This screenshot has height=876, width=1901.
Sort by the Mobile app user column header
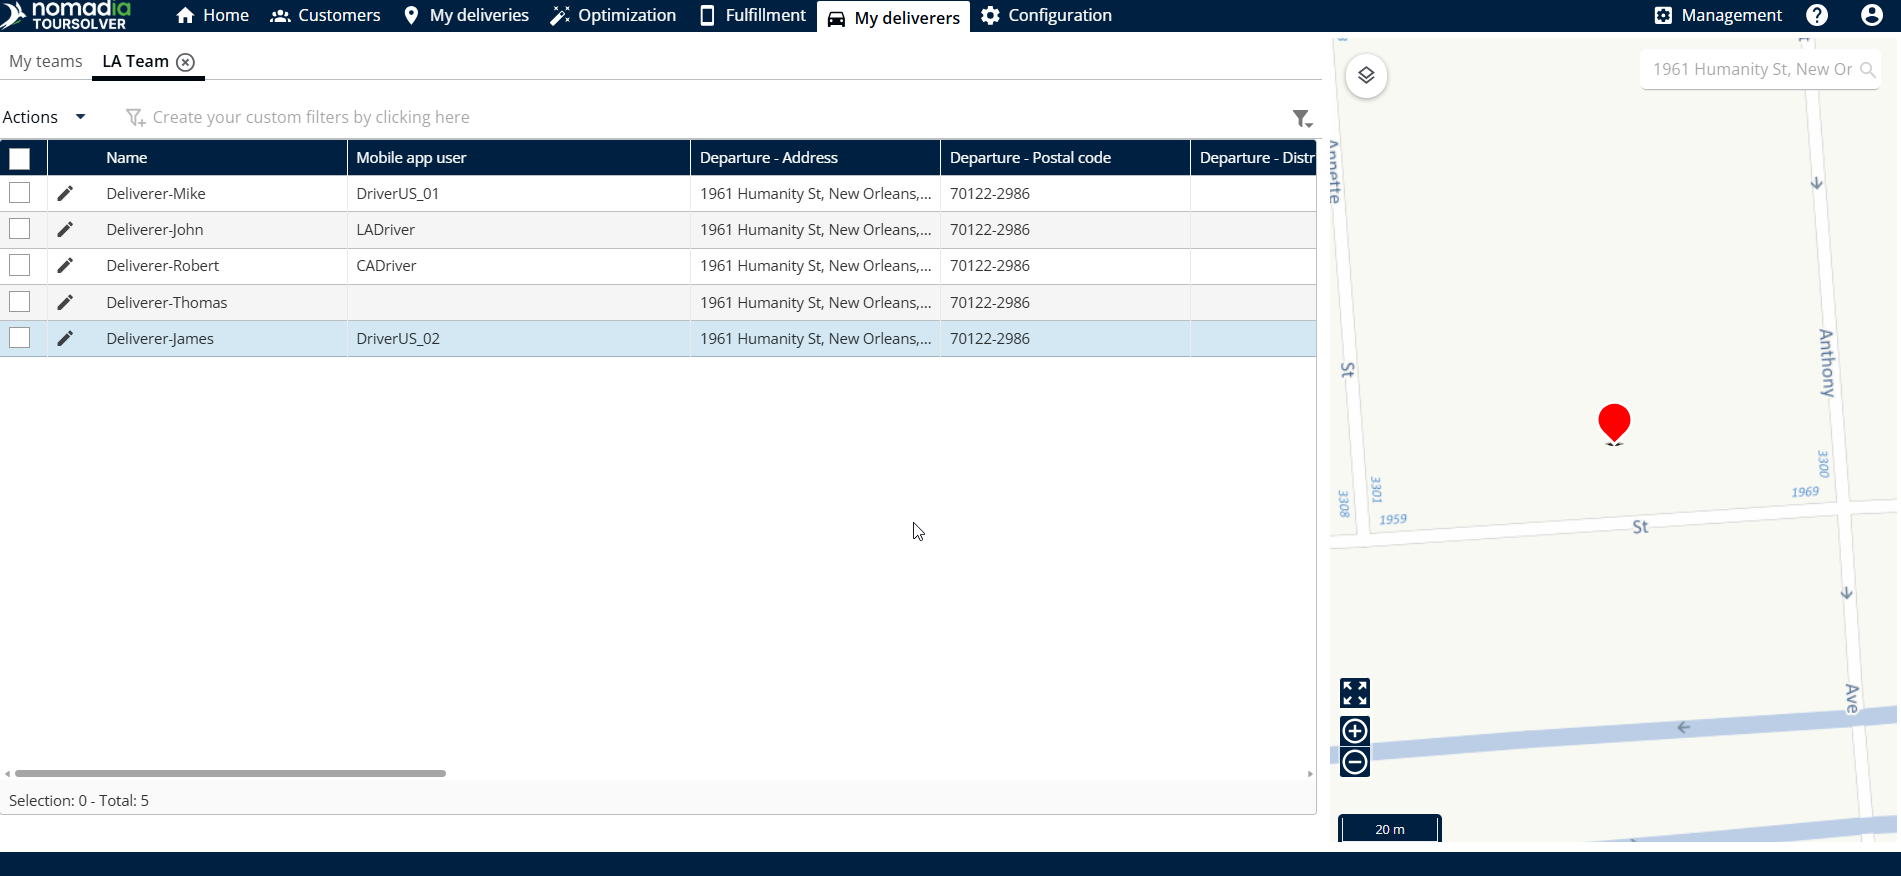point(411,158)
